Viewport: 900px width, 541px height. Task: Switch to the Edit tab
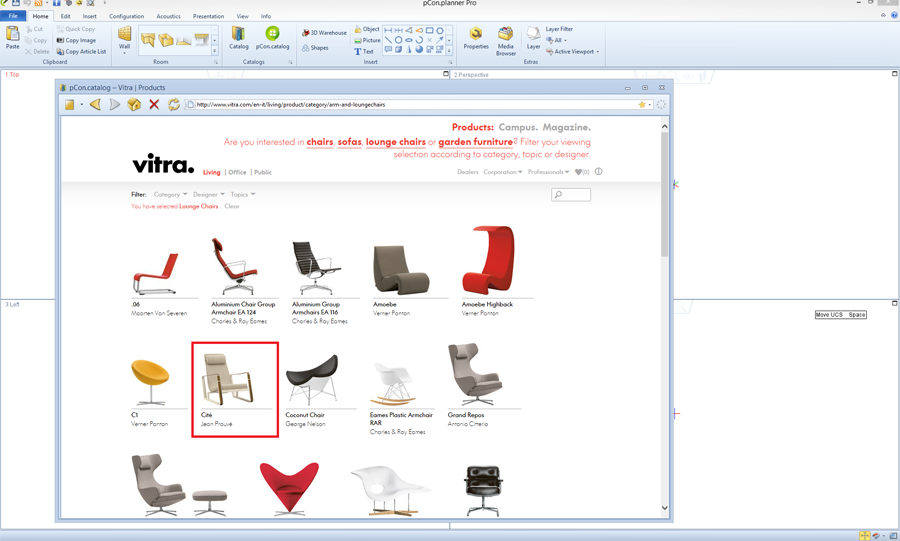point(65,17)
